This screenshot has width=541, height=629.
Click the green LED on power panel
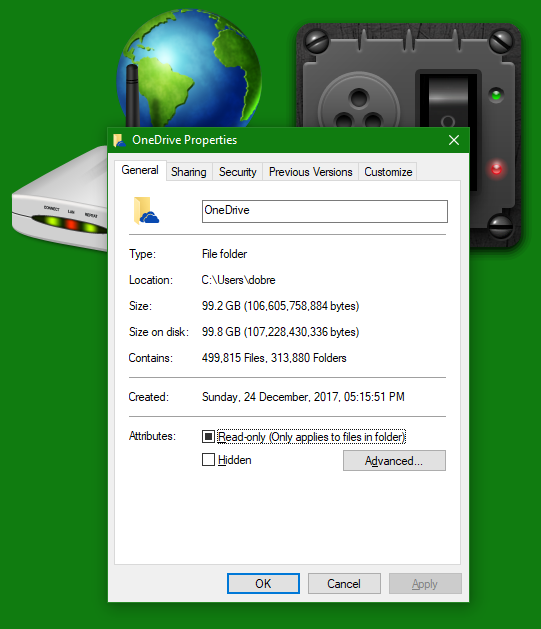point(496,95)
